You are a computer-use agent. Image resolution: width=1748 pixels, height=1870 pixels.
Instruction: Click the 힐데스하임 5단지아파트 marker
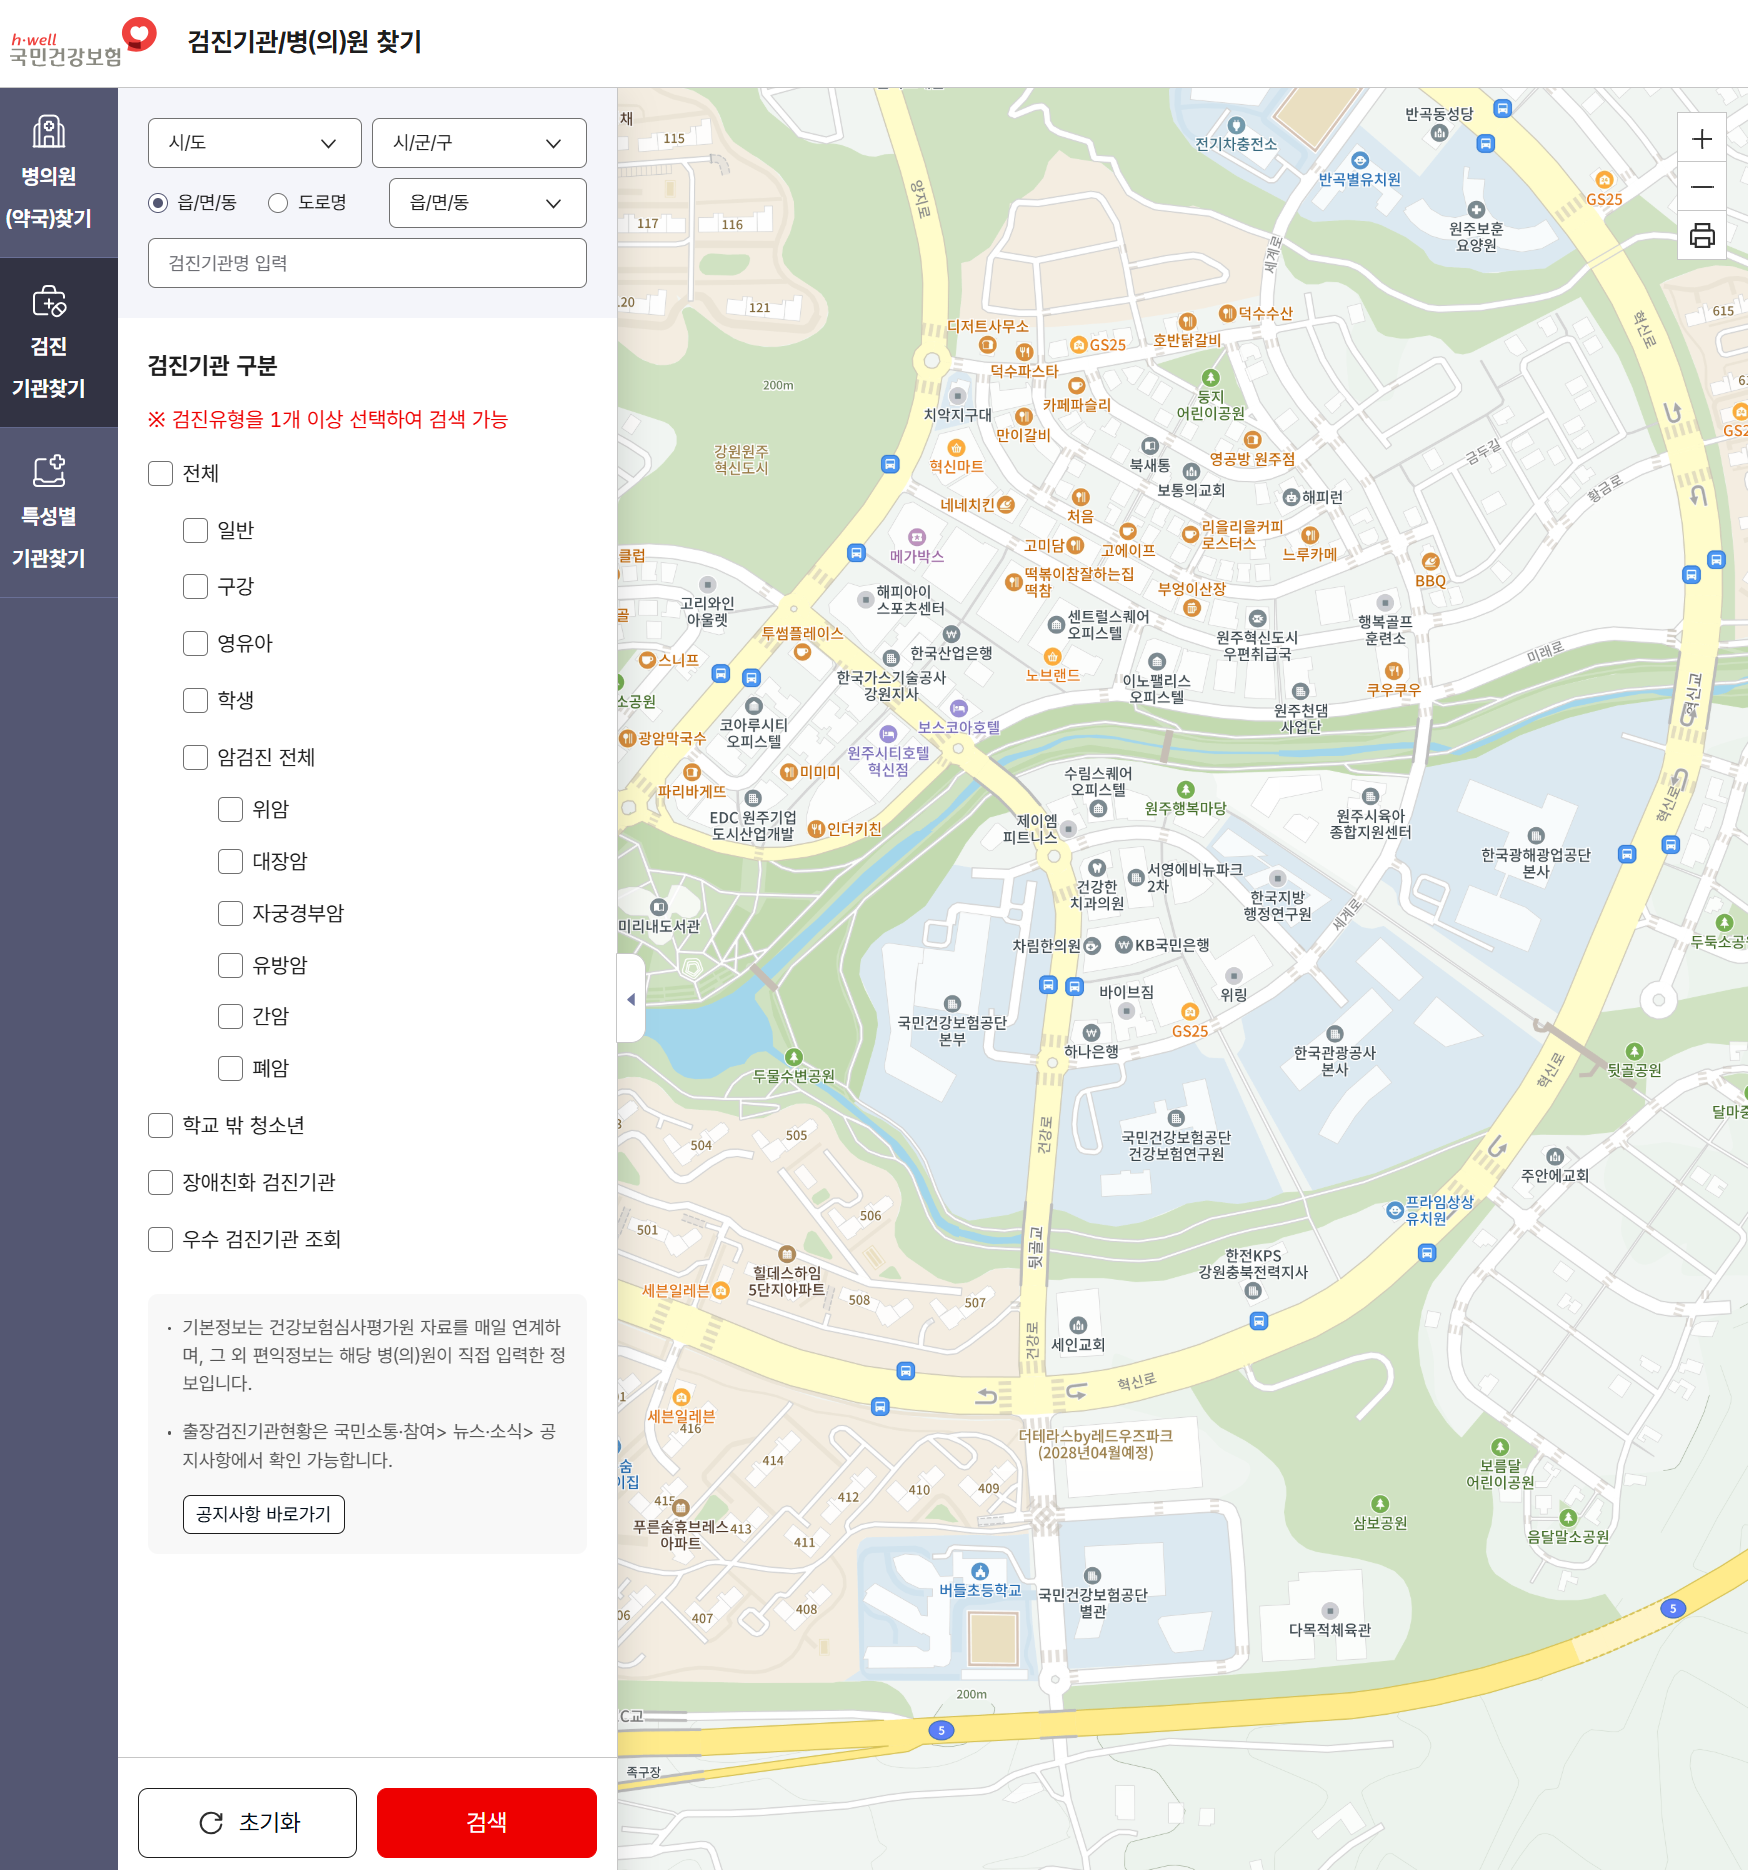point(787,1254)
